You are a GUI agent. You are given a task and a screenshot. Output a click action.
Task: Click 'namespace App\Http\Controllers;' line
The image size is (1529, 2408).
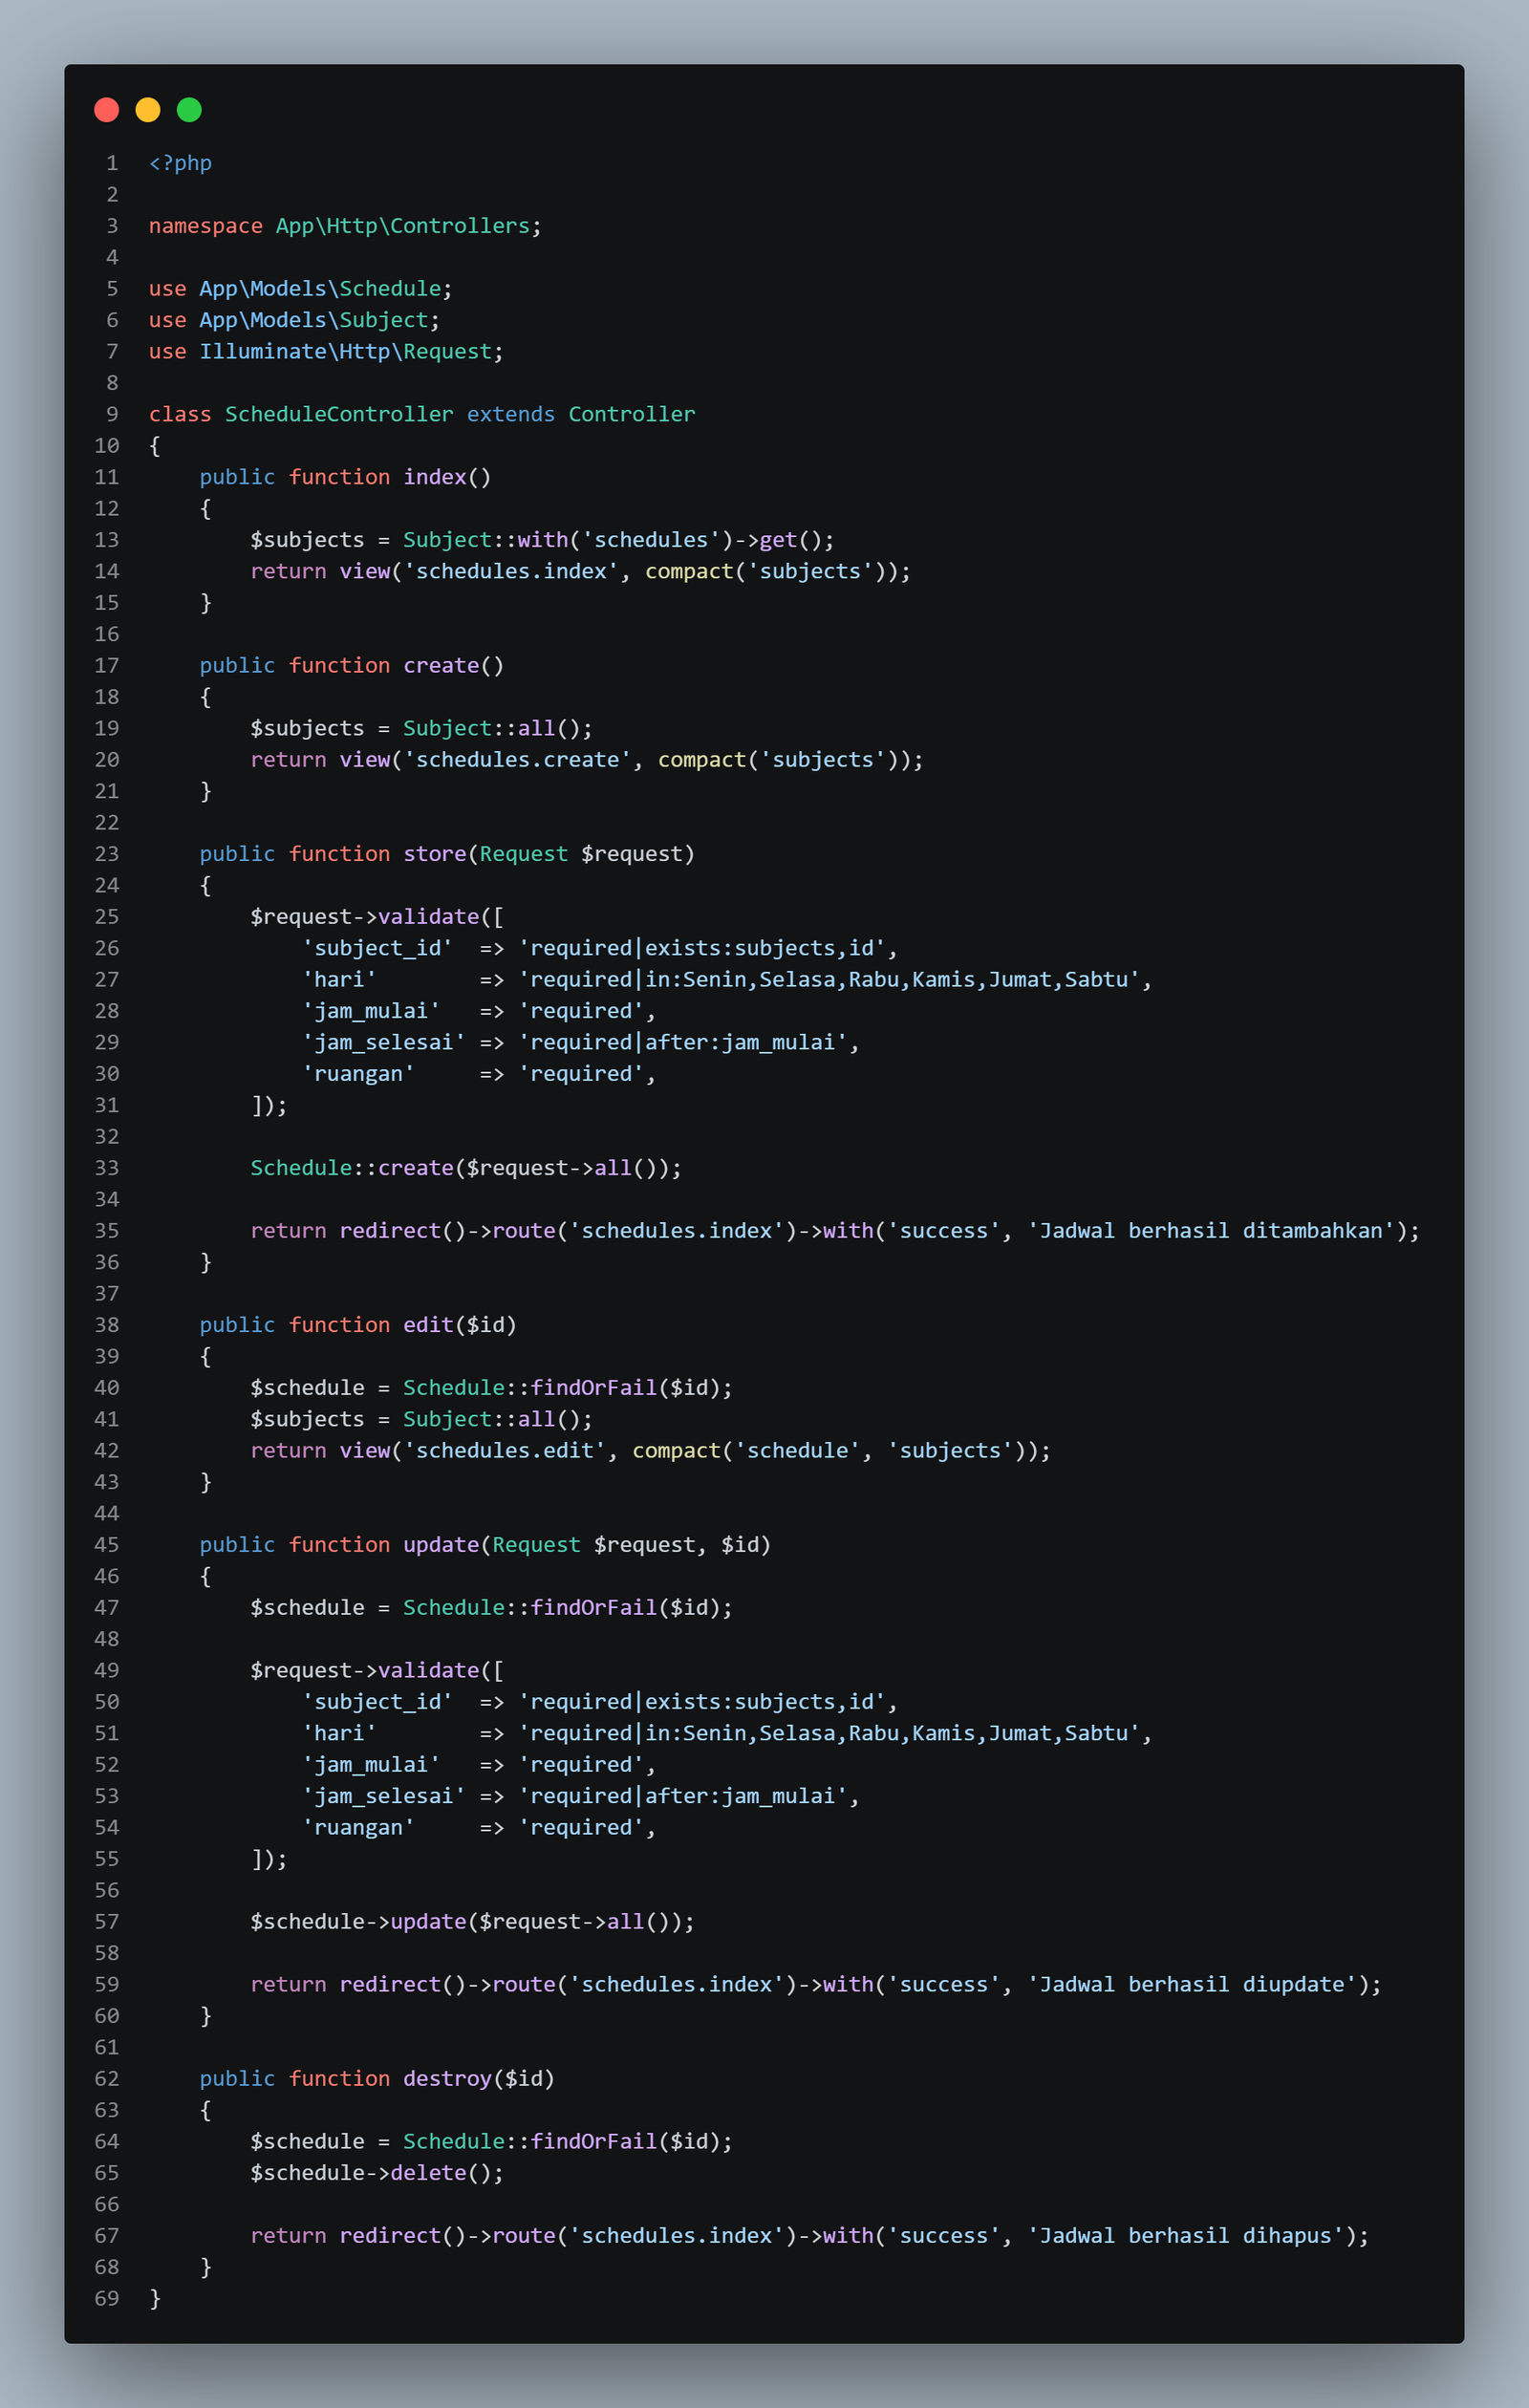[x=345, y=226]
